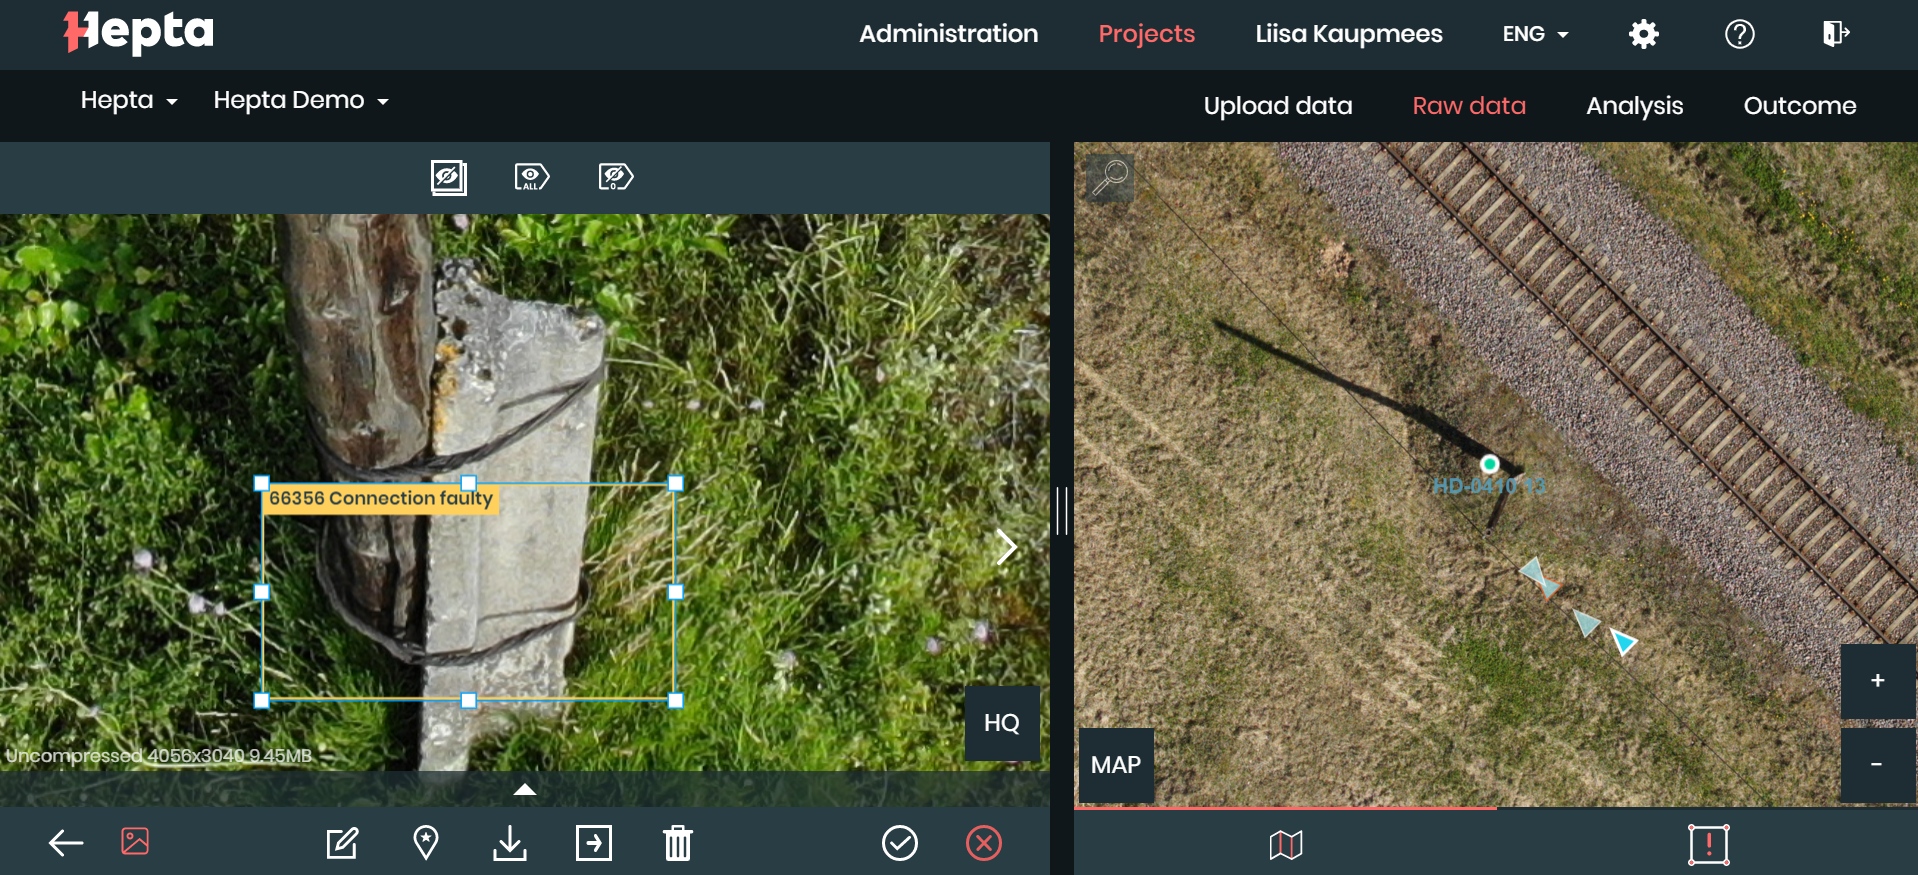
Task: Click the MAP button
Action: (x=1116, y=765)
